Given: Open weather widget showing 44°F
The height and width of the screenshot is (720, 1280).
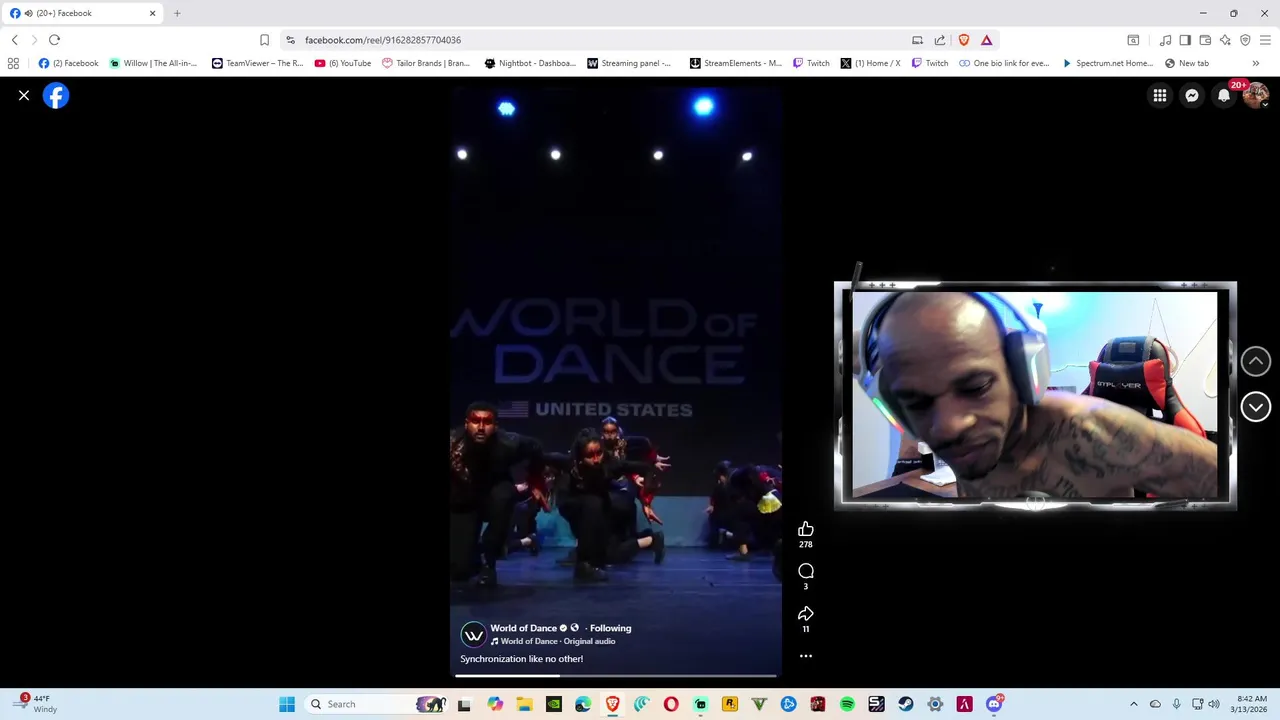Looking at the screenshot, I should point(34,704).
